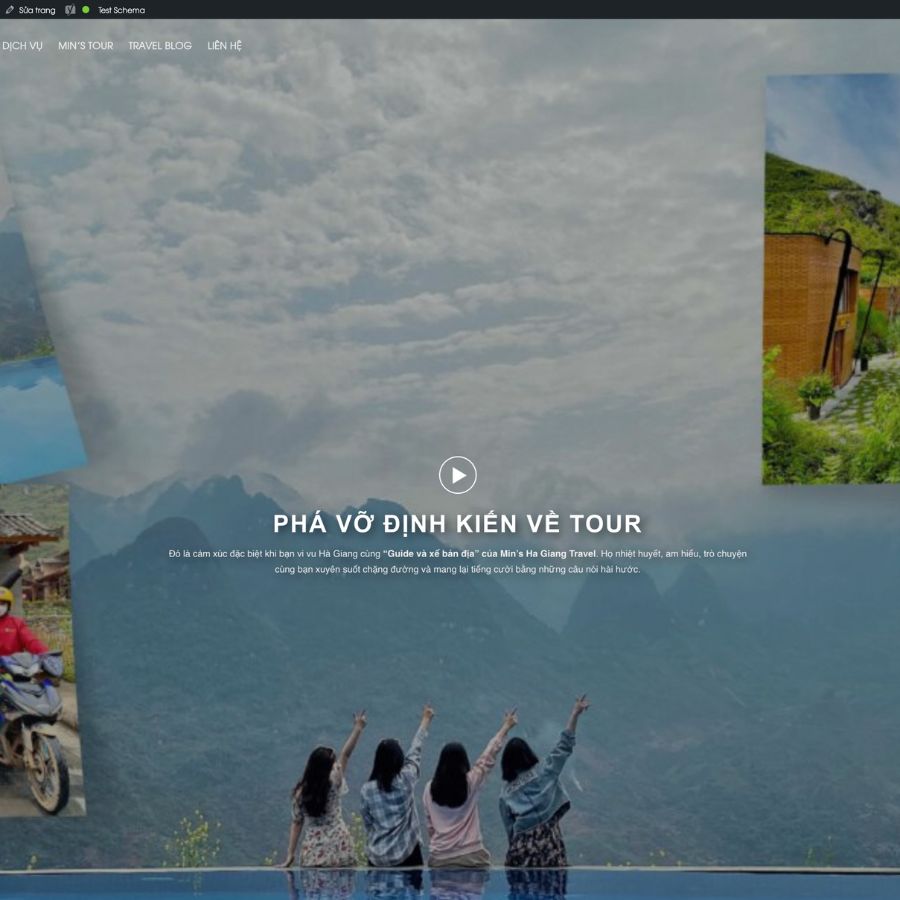Open the MIN'S TOUR menu

84,45
